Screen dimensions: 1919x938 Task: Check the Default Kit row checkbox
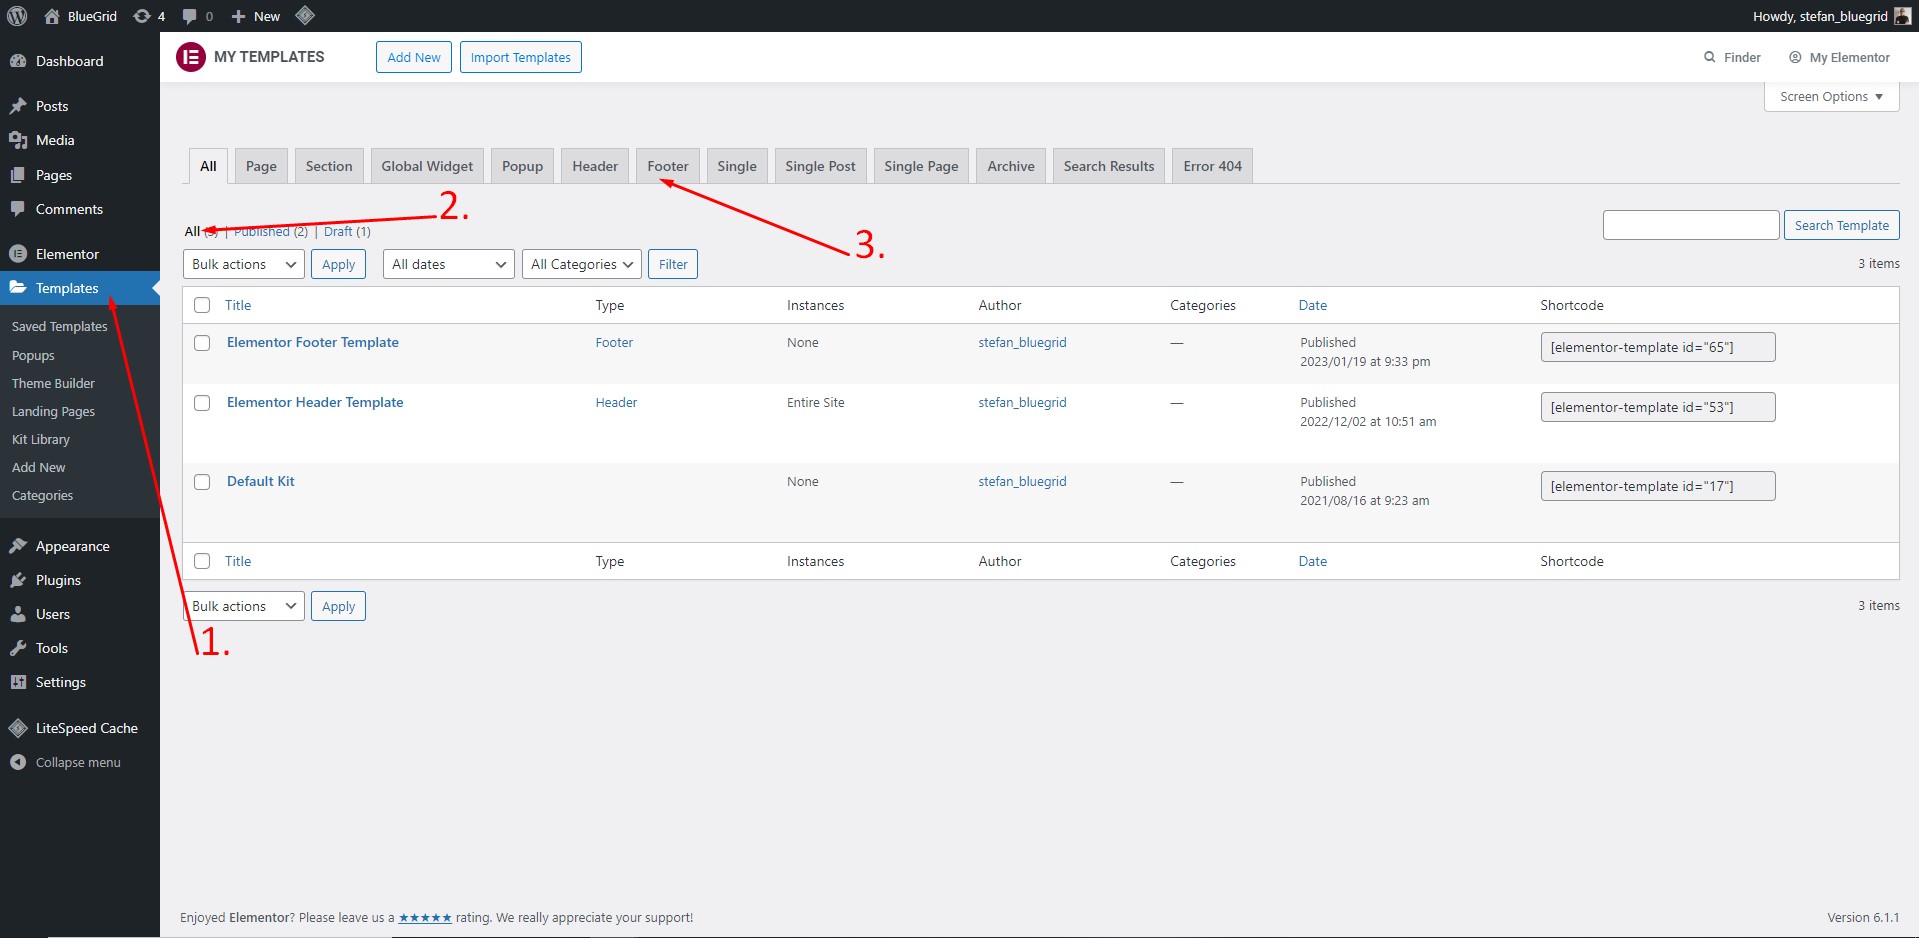(x=202, y=482)
